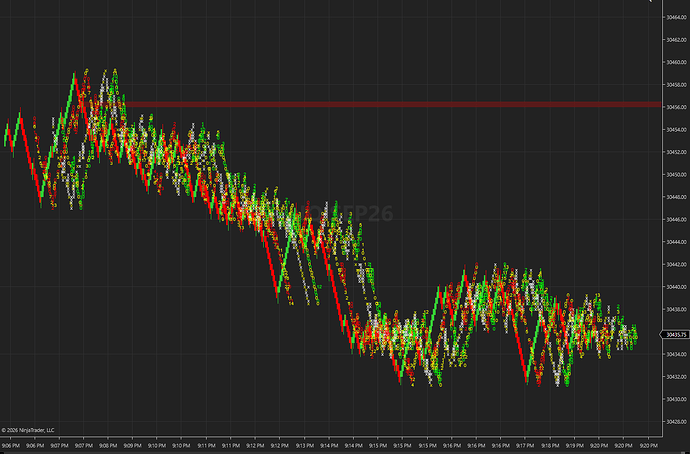Click the 30454.00 price axis label
This screenshot has height=454, width=690.
pyautogui.click(x=676, y=130)
